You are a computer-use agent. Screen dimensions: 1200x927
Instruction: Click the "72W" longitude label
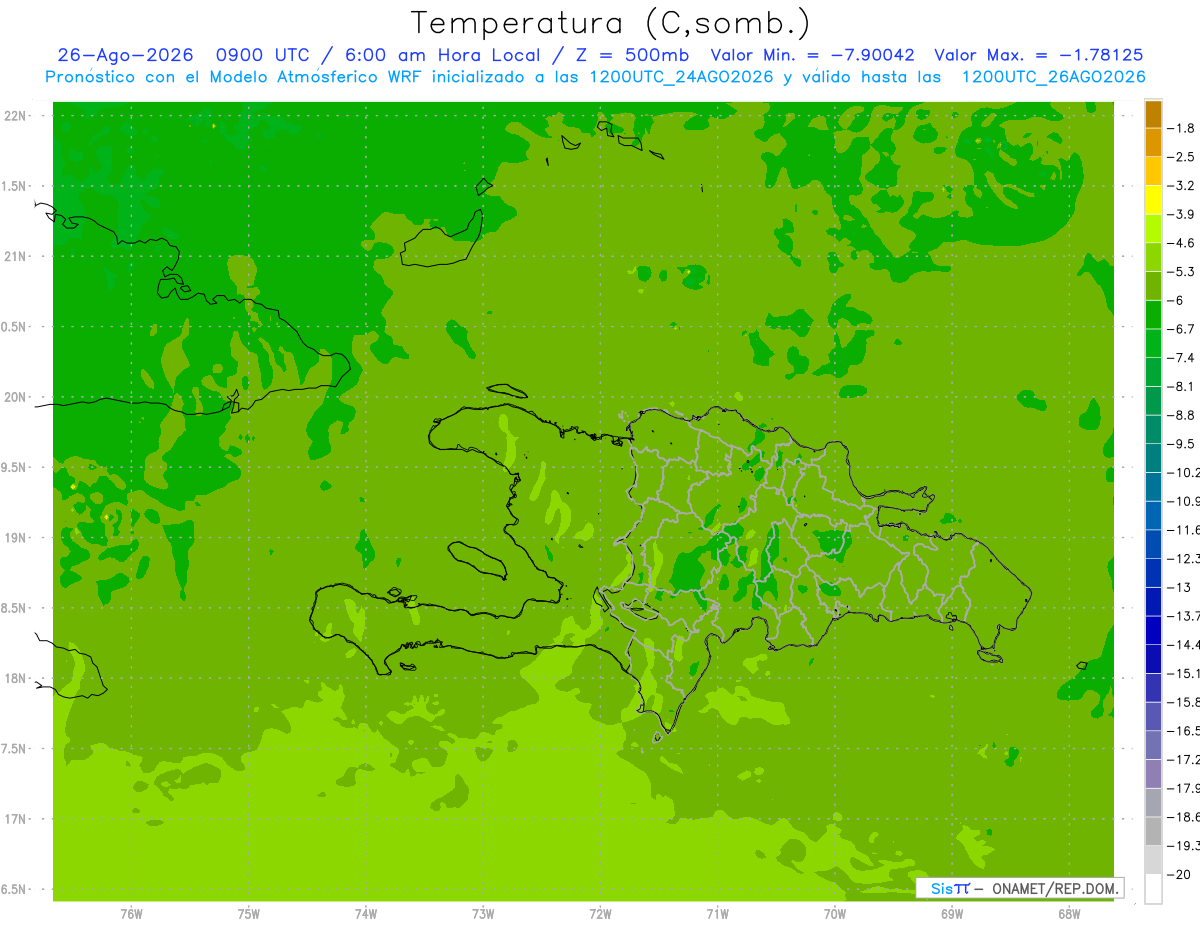click(x=600, y=914)
